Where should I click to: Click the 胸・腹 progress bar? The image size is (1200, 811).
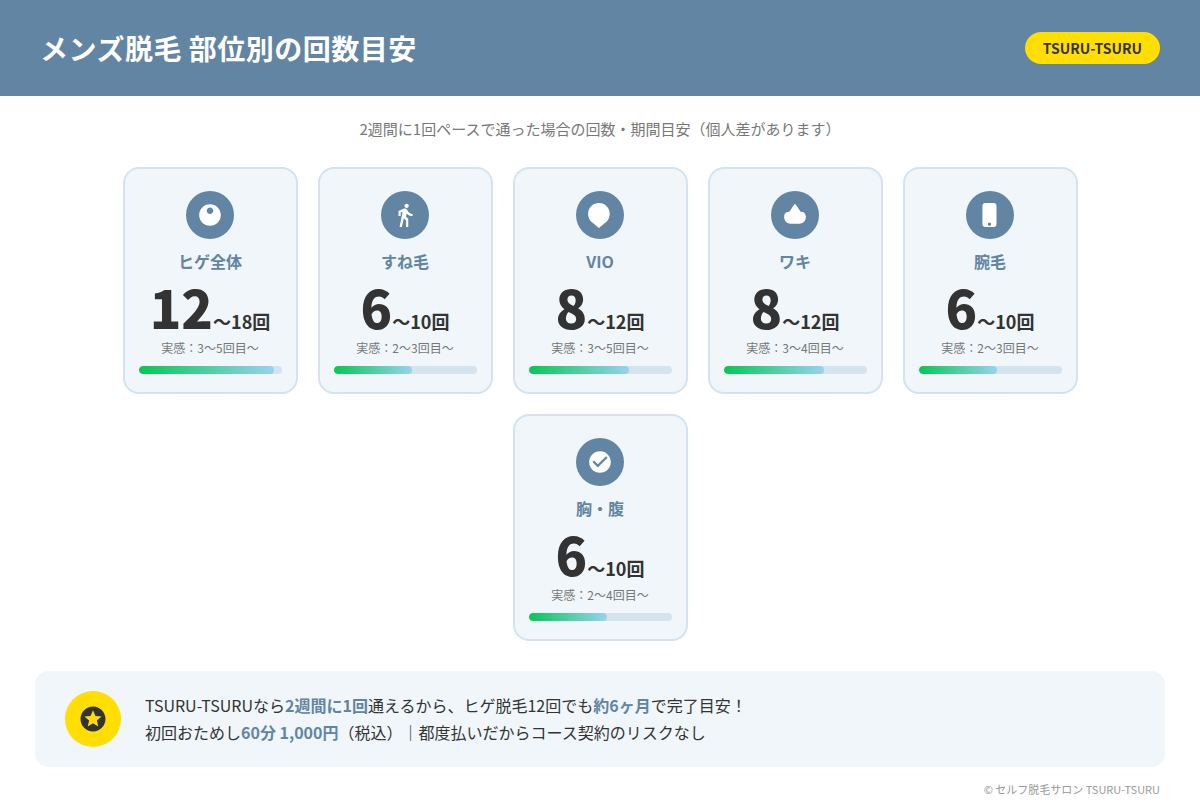click(x=600, y=617)
